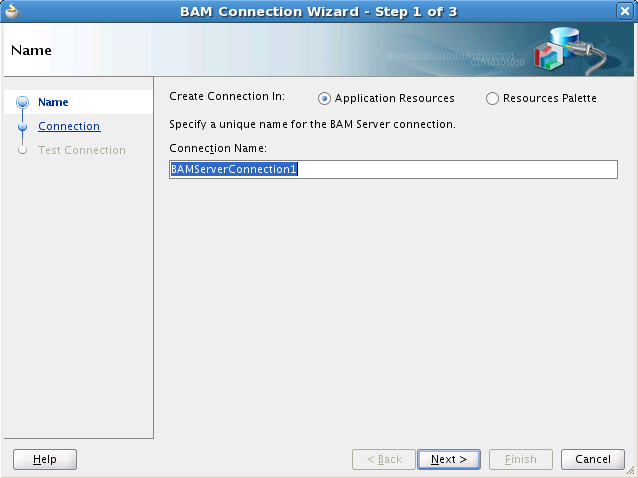Click the window resize grip corner
This screenshot has width=638, height=478.
(x=630, y=471)
